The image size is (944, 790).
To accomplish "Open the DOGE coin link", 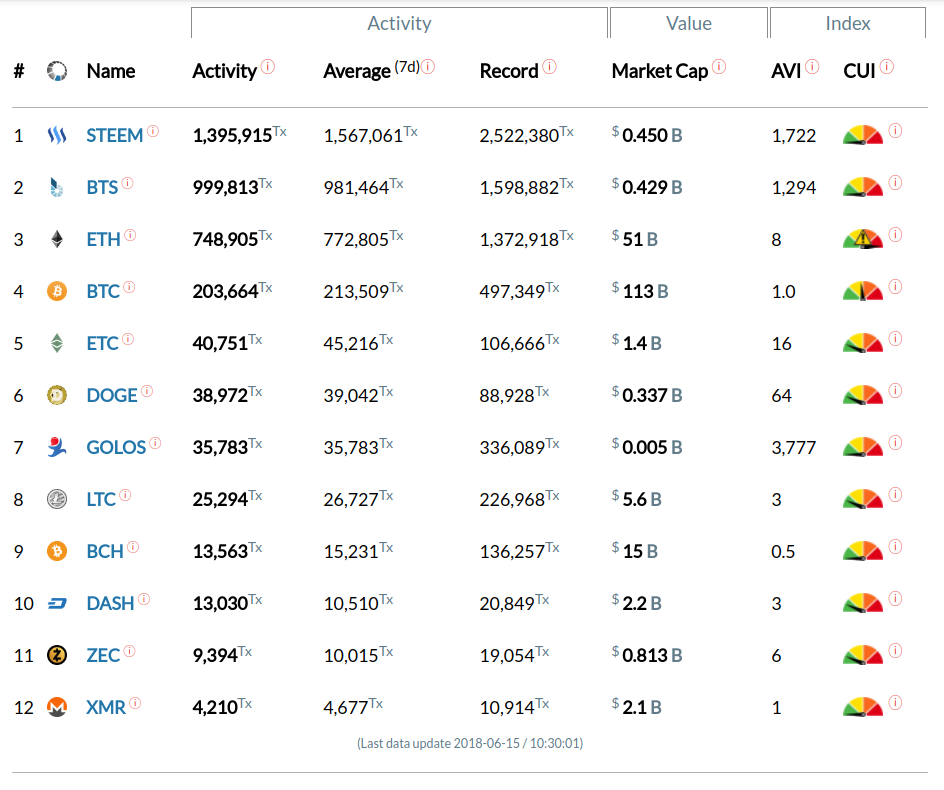I will (x=112, y=396).
